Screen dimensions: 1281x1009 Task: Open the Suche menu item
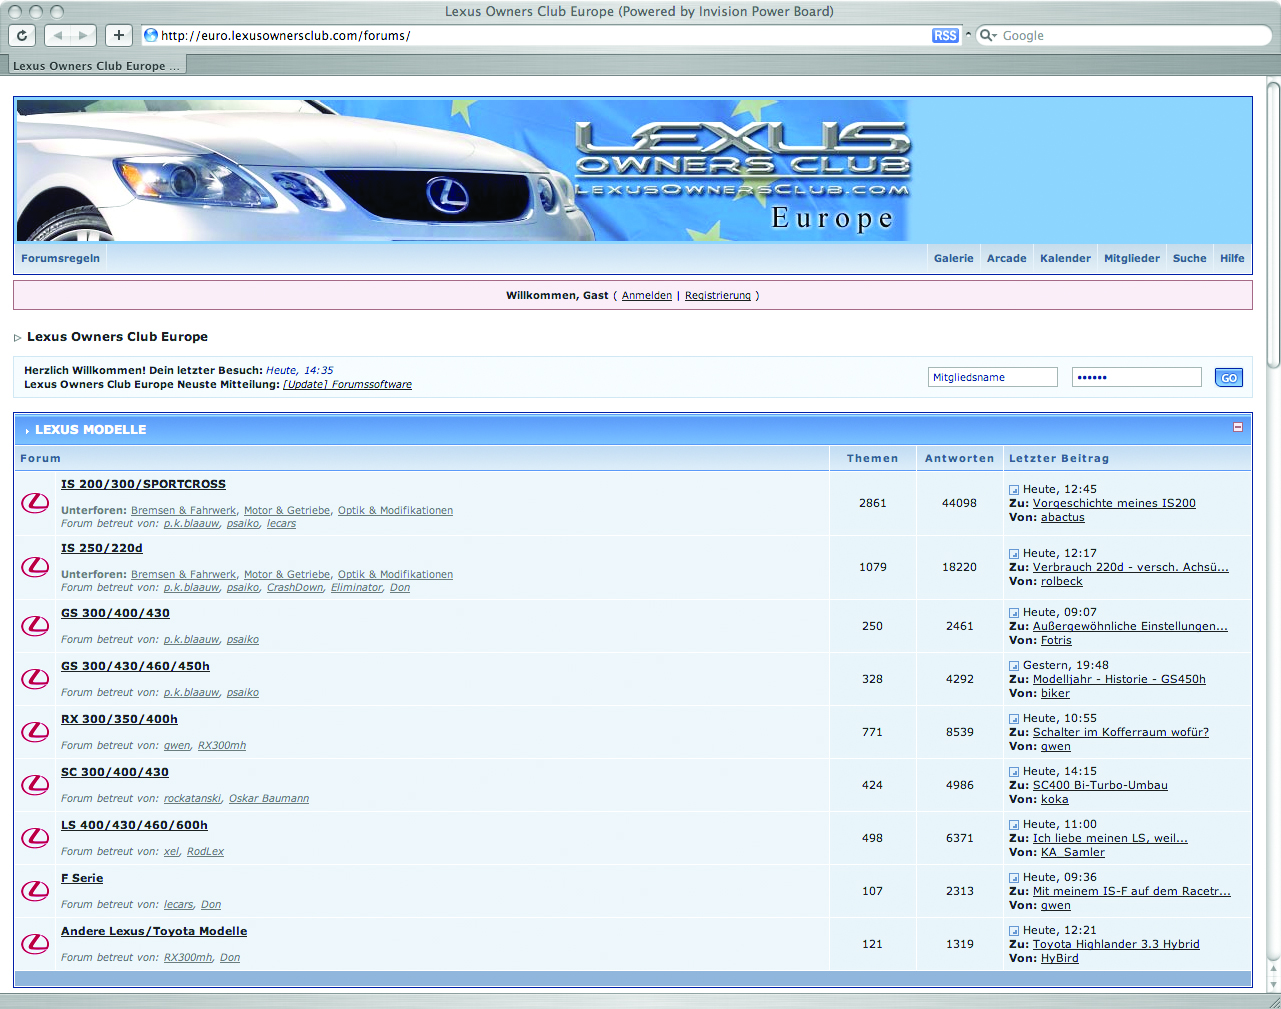1190,258
